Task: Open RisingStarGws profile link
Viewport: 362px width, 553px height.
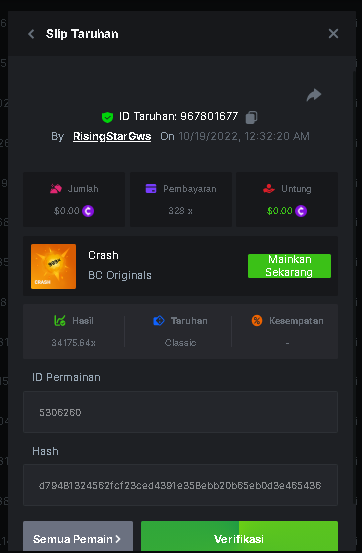Action: click(x=112, y=136)
